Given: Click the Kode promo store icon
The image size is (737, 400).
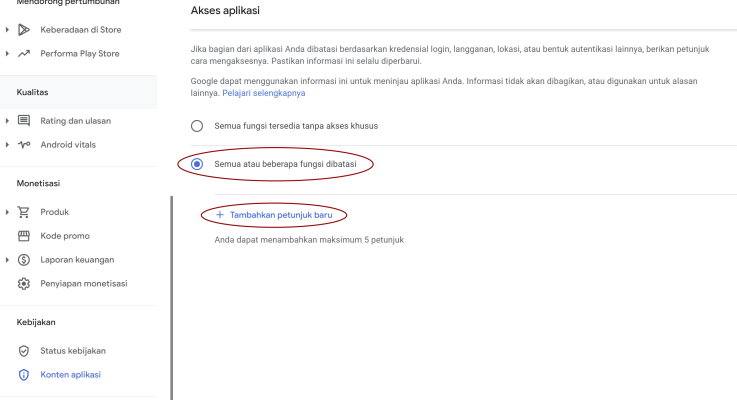Looking at the screenshot, I should pyautogui.click(x=24, y=236).
